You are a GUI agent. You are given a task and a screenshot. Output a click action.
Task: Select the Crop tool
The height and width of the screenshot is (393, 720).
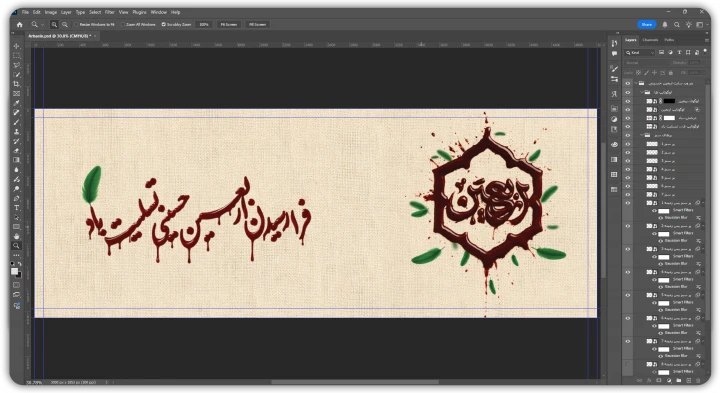point(17,84)
